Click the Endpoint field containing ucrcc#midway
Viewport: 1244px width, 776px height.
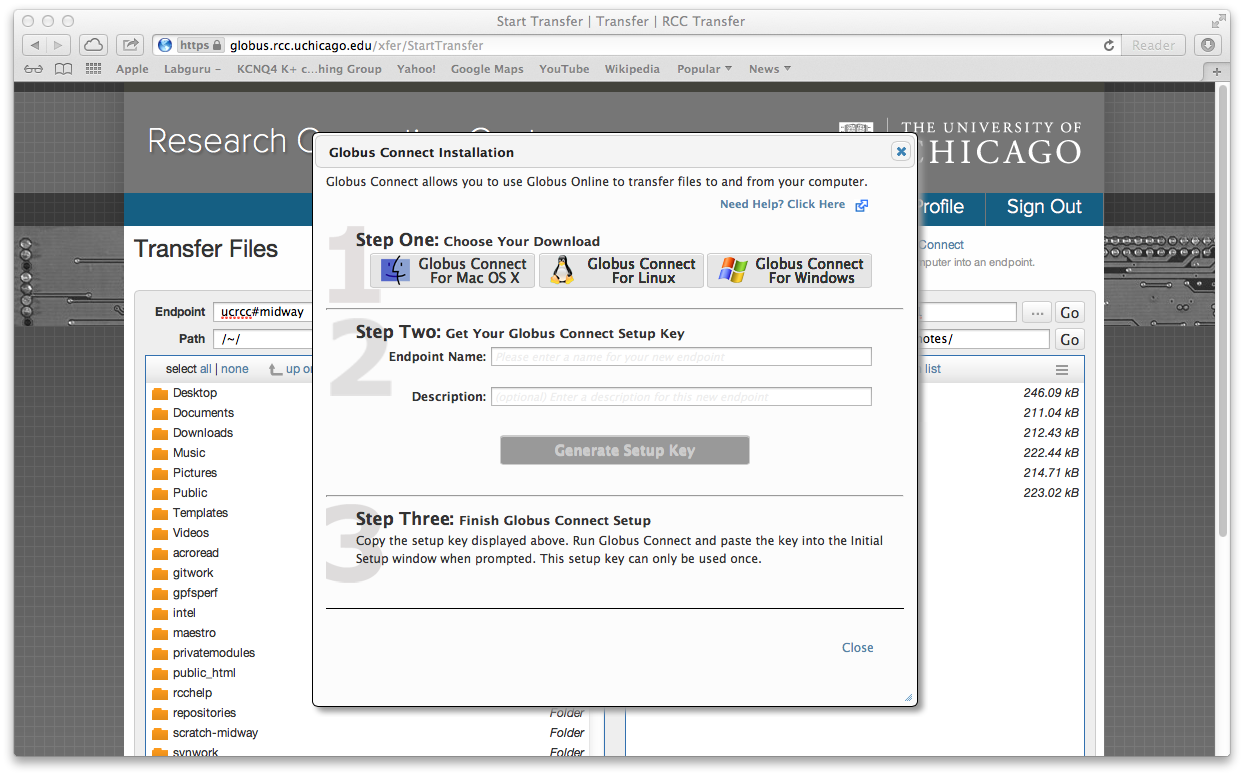[264, 312]
